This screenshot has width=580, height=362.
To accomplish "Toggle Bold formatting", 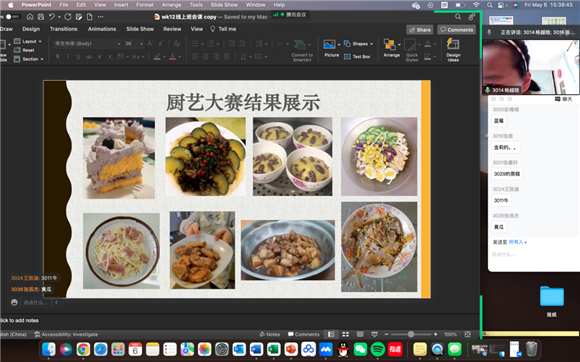I will [57, 57].
